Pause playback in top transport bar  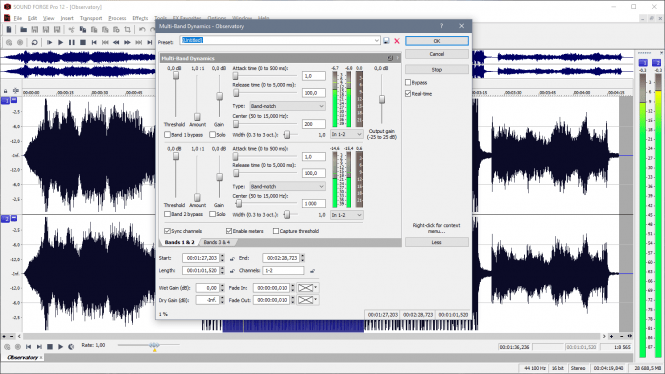(72, 42)
